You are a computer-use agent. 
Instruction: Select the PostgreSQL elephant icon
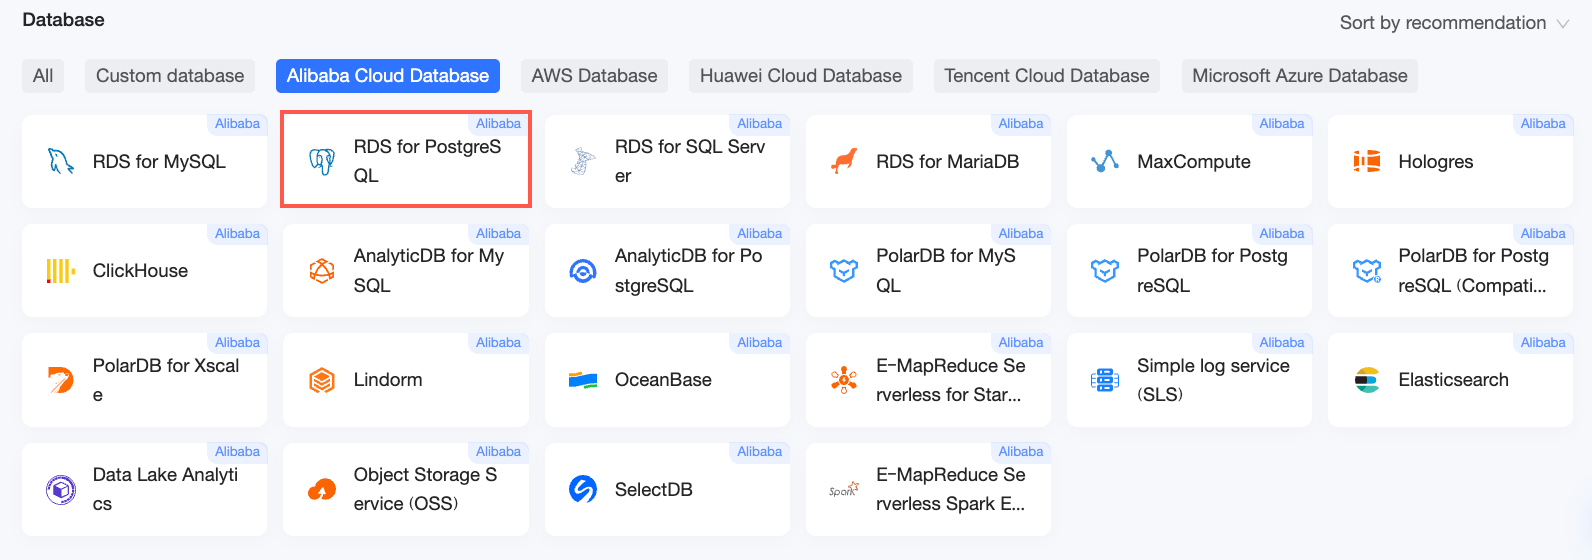coord(322,161)
